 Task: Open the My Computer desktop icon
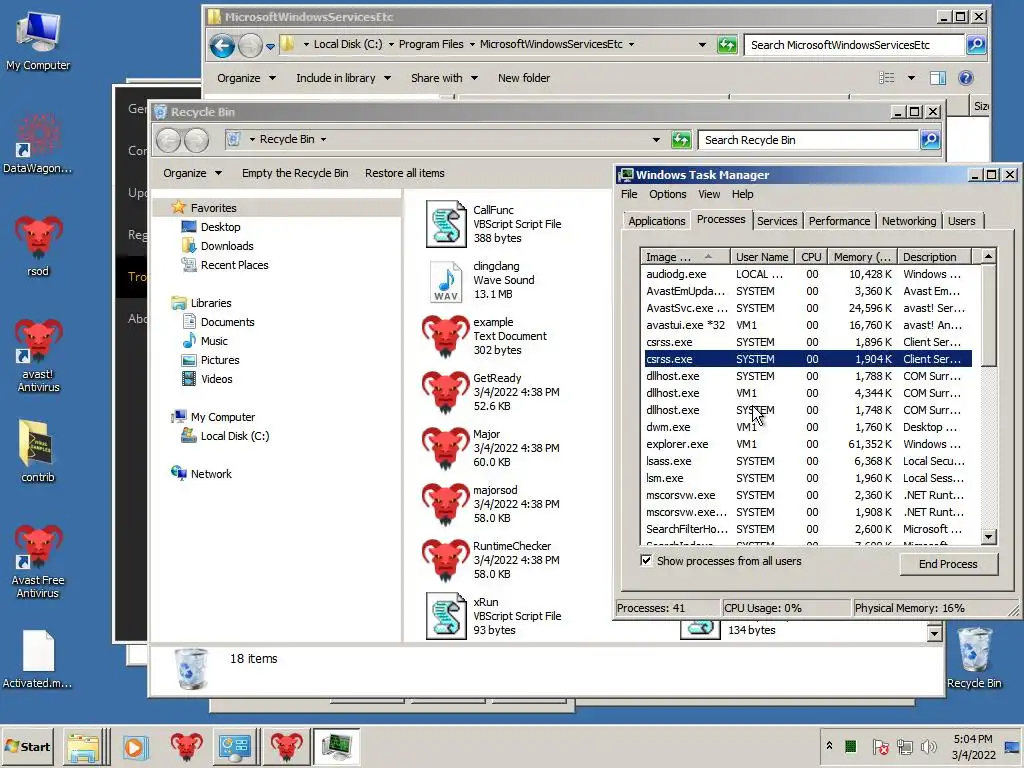click(x=38, y=40)
